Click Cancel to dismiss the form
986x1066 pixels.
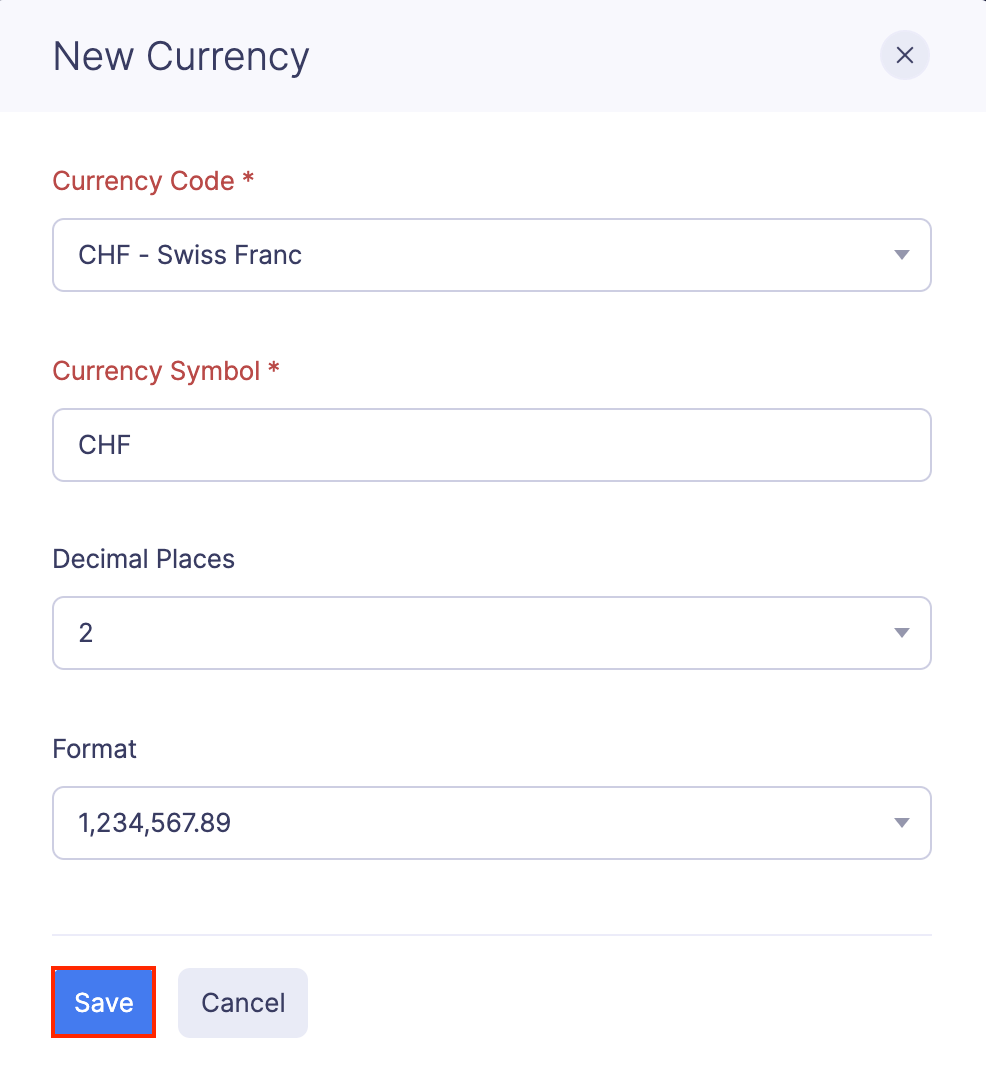tap(243, 1002)
